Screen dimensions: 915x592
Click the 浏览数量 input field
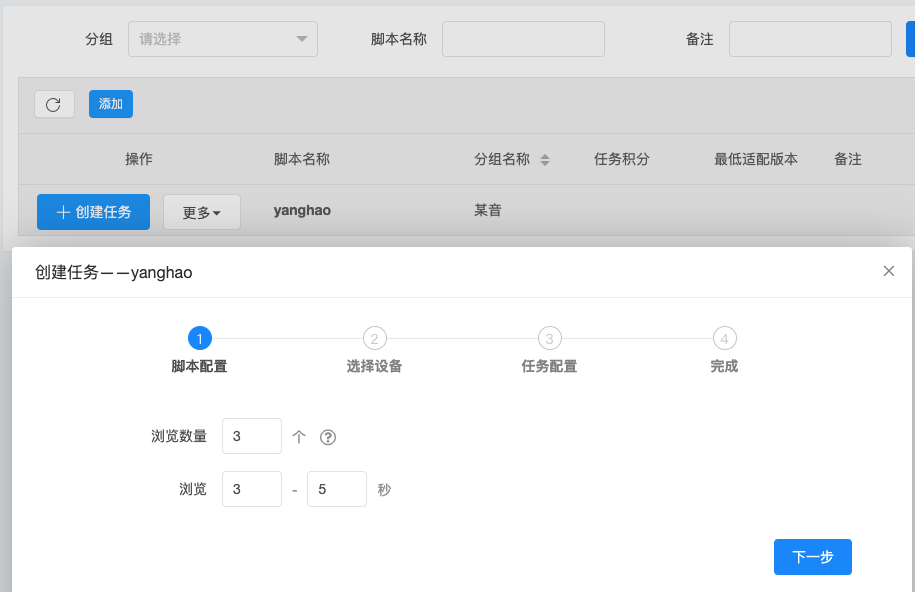251,436
